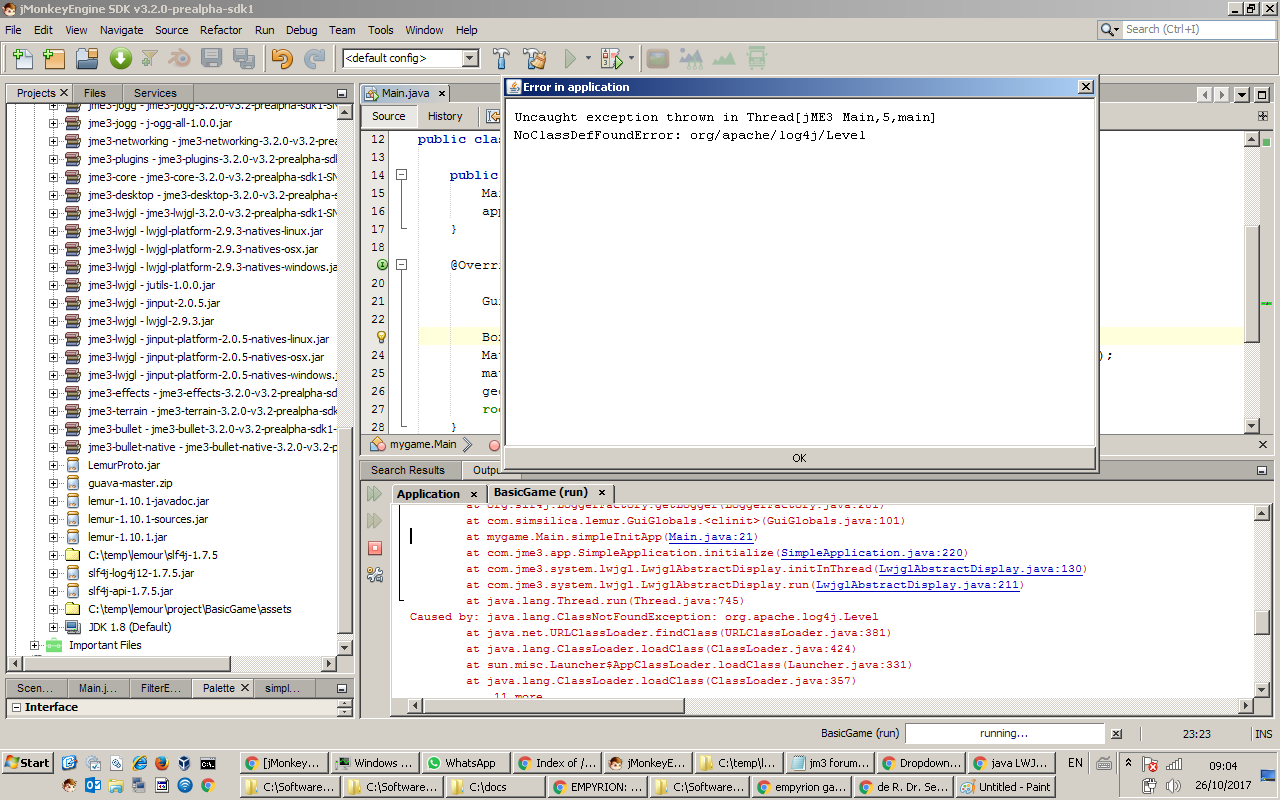The width and height of the screenshot is (1280, 800).
Task: Expand the Important Files tree node
Action: coord(35,645)
